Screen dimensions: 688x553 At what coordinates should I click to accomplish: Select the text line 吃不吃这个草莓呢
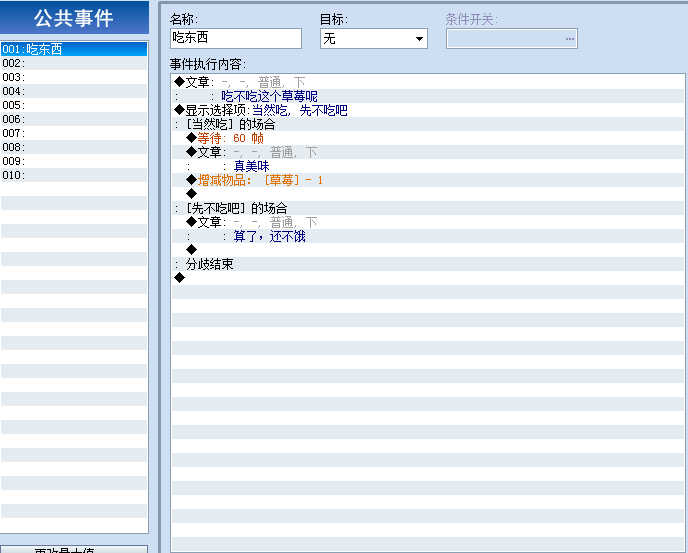tap(428, 96)
